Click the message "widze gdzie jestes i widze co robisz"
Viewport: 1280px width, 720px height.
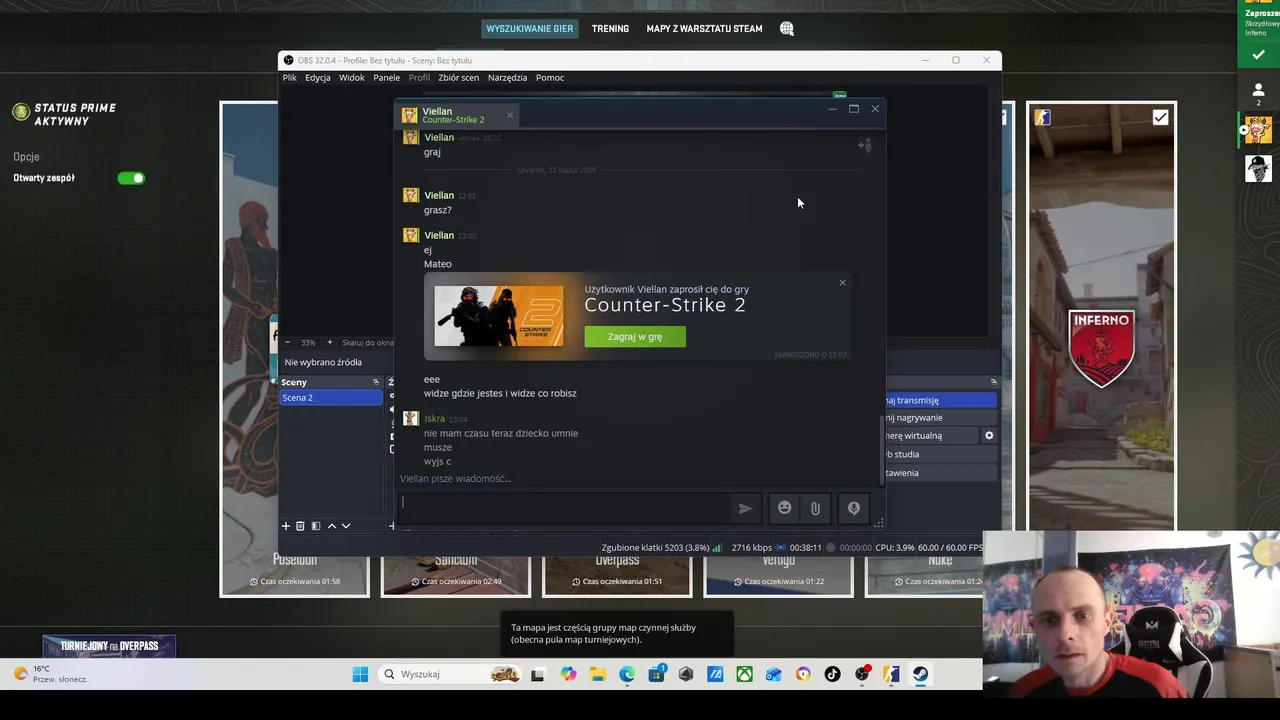pos(500,393)
